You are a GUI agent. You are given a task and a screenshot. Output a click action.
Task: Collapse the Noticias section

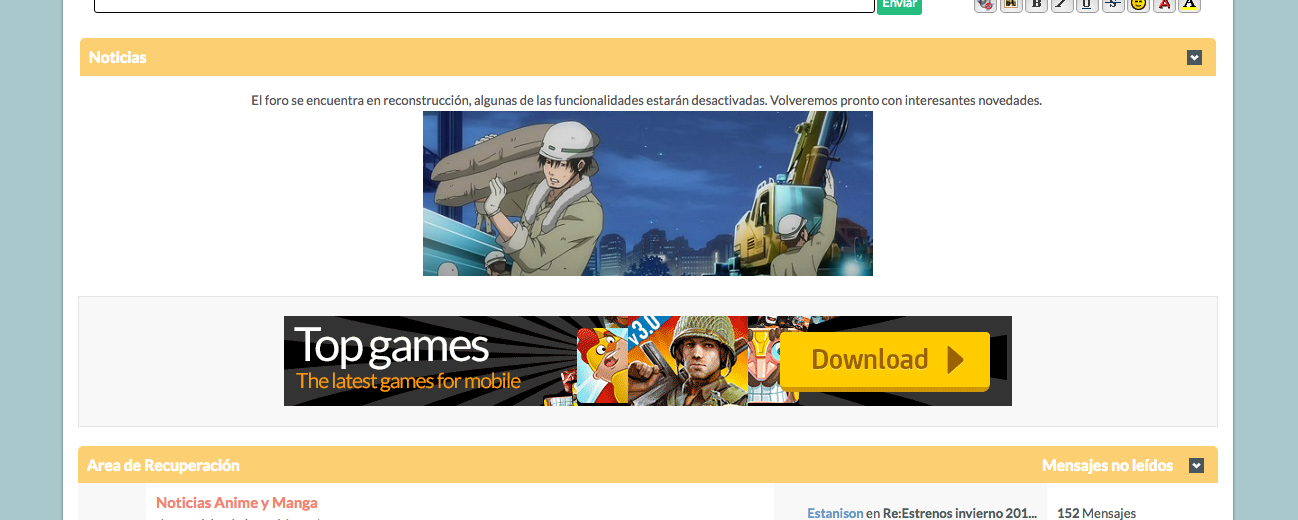point(1194,58)
